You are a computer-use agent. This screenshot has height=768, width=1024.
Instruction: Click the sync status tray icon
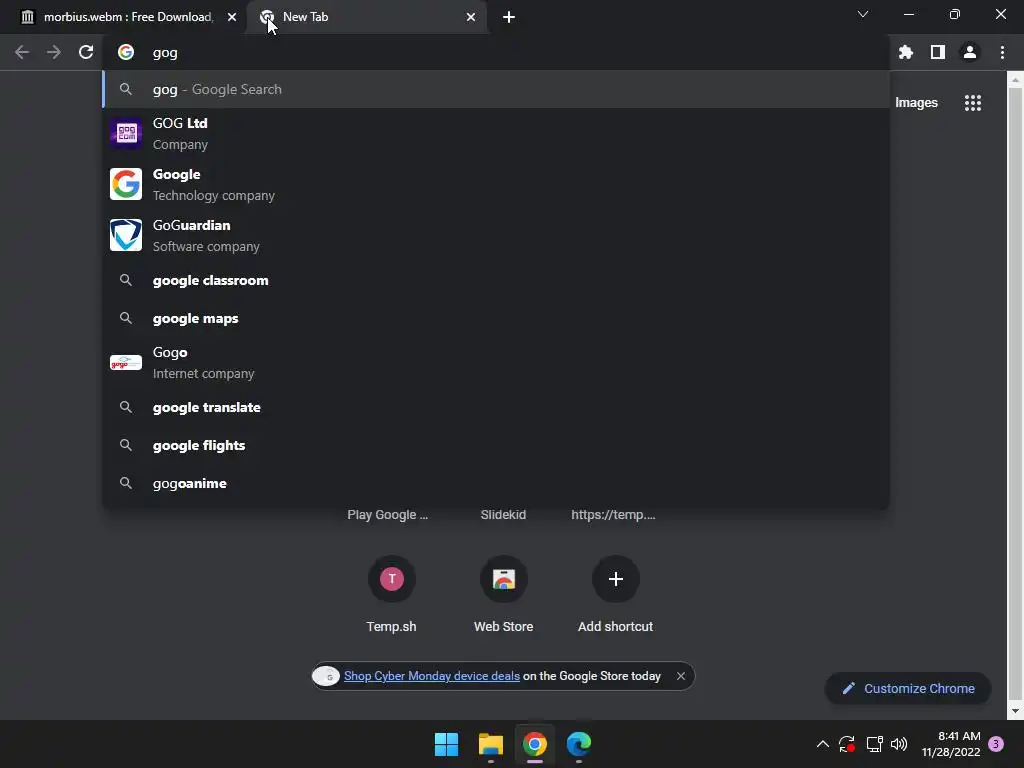847,744
